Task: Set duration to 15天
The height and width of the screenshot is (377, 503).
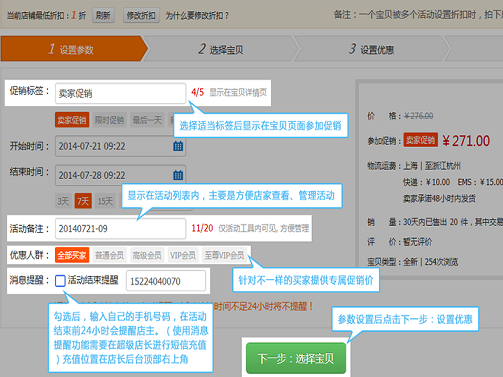Action: pos(105,201)
